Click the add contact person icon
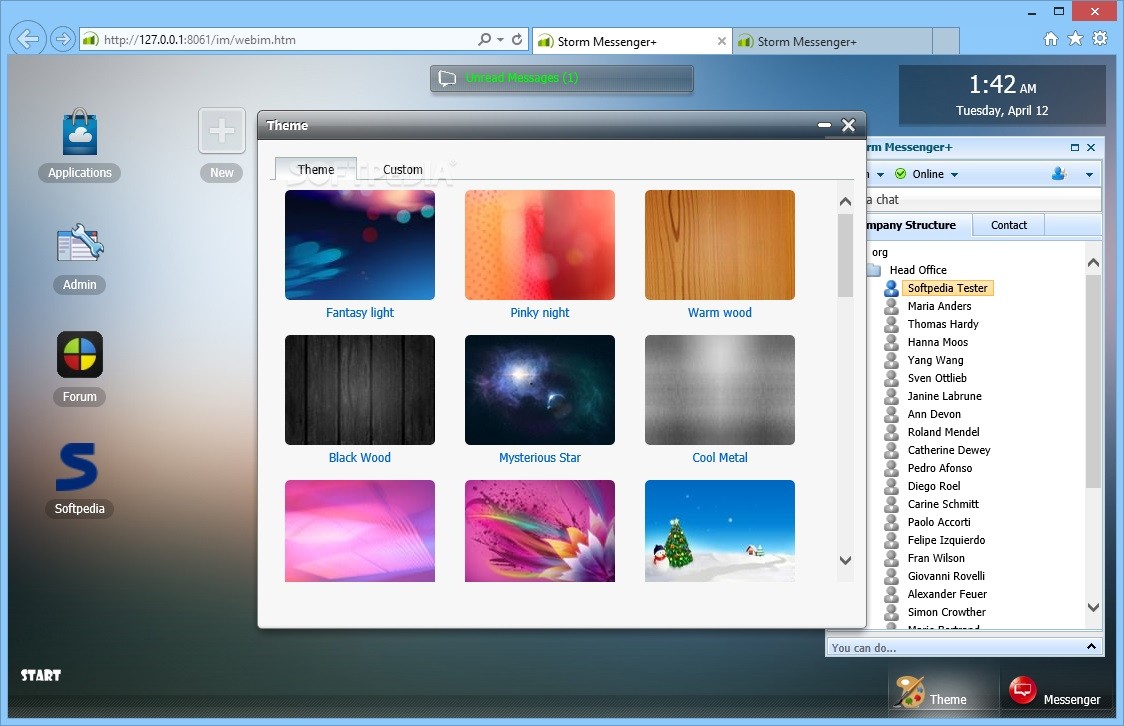The height and width of the screenshot is (726, 1124). click(1059, 173)
